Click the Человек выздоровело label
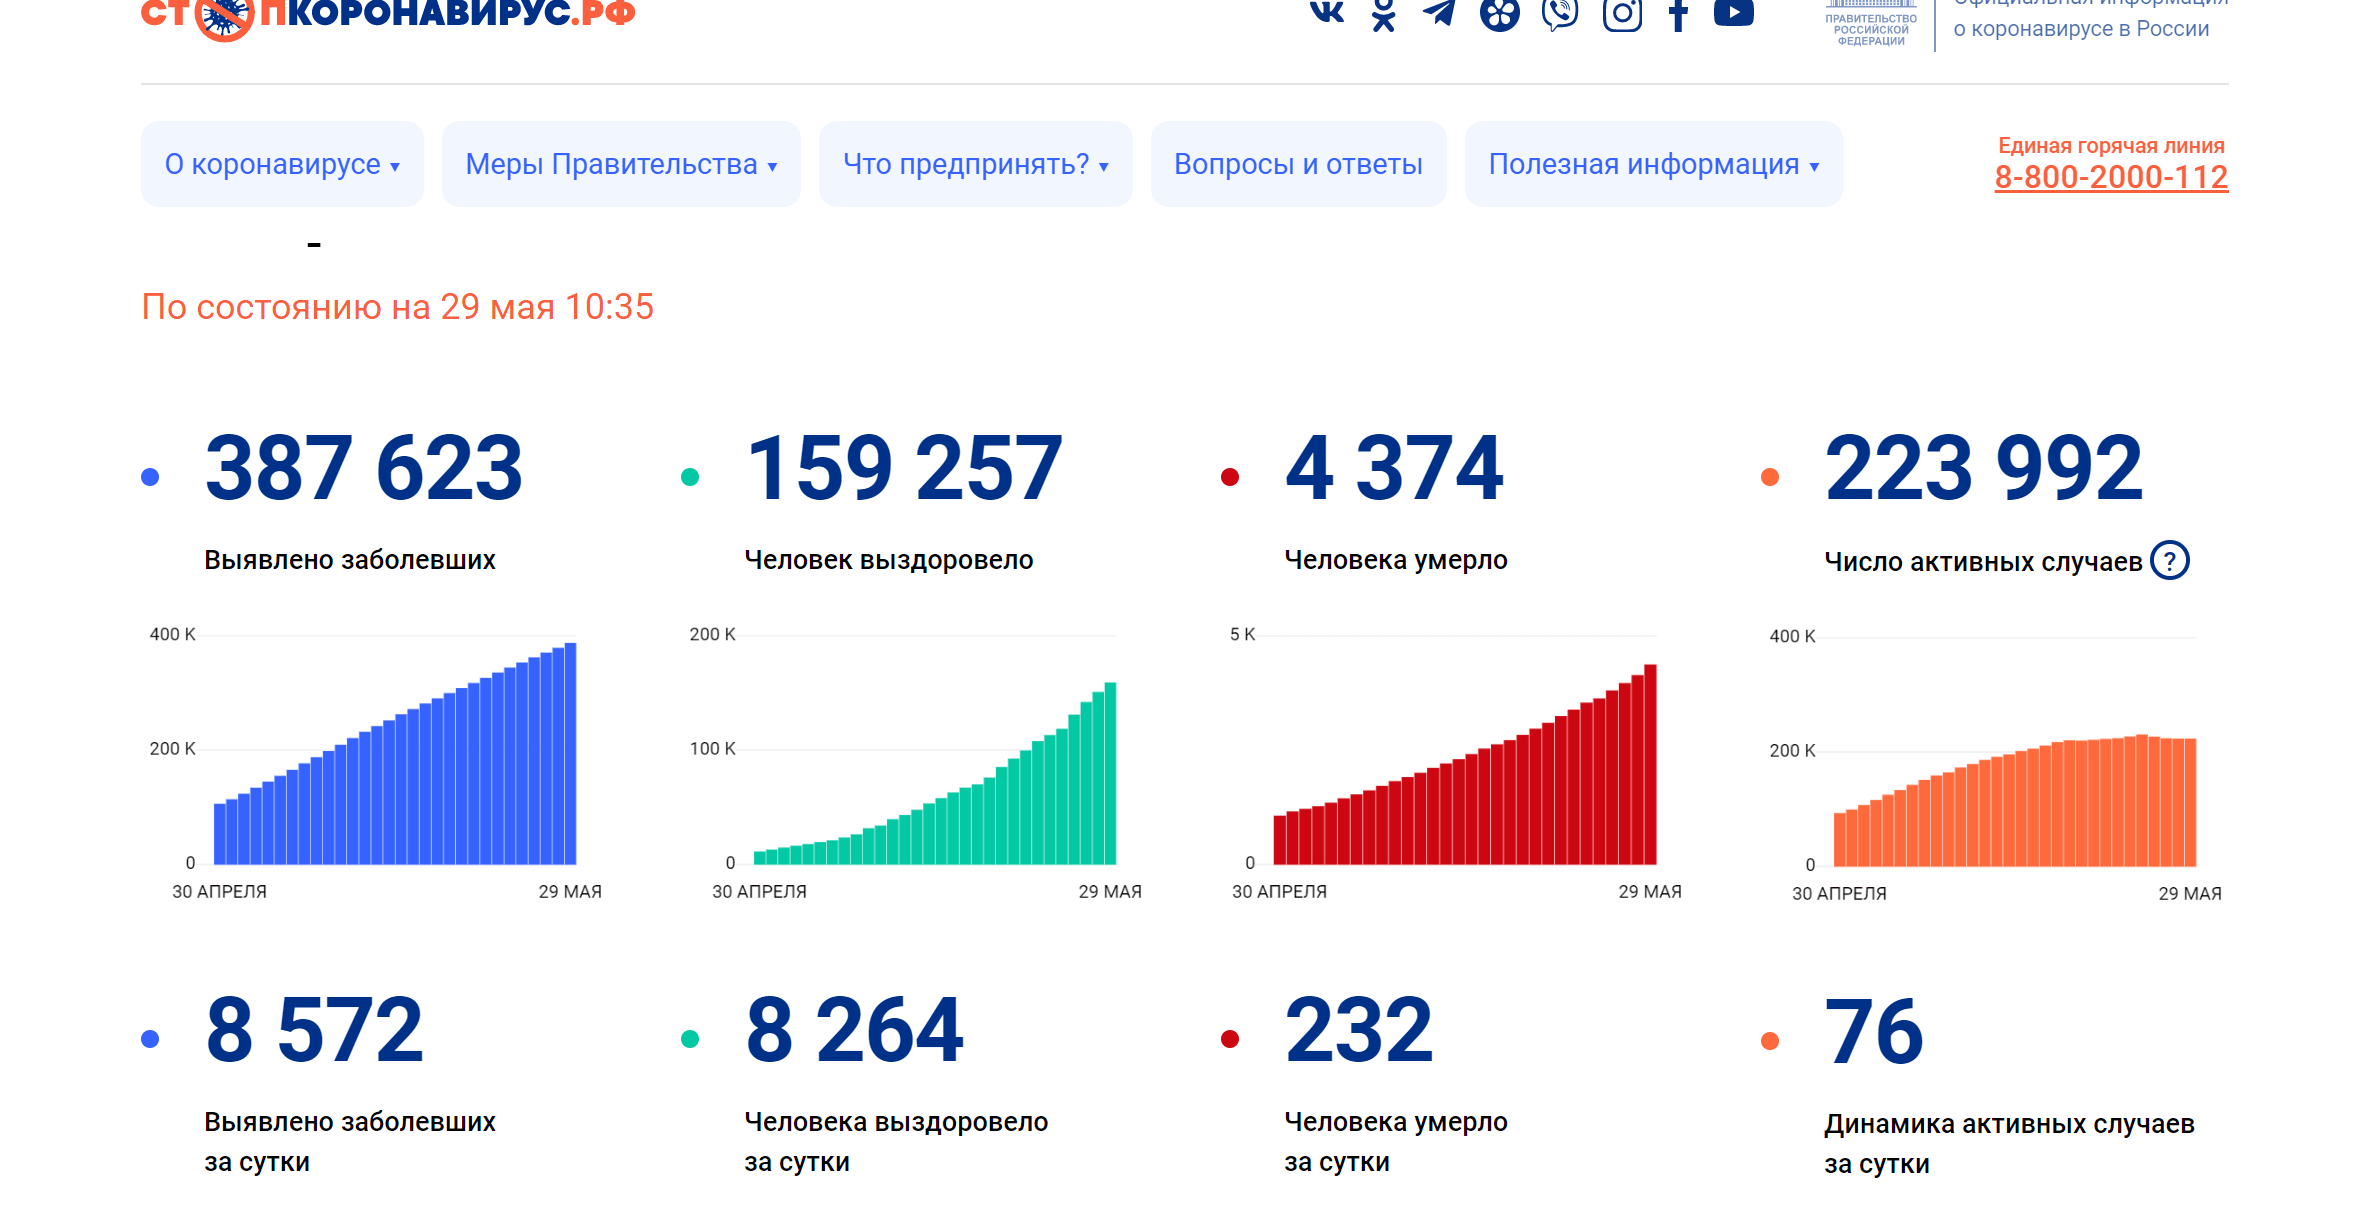 tap(889, 560)
